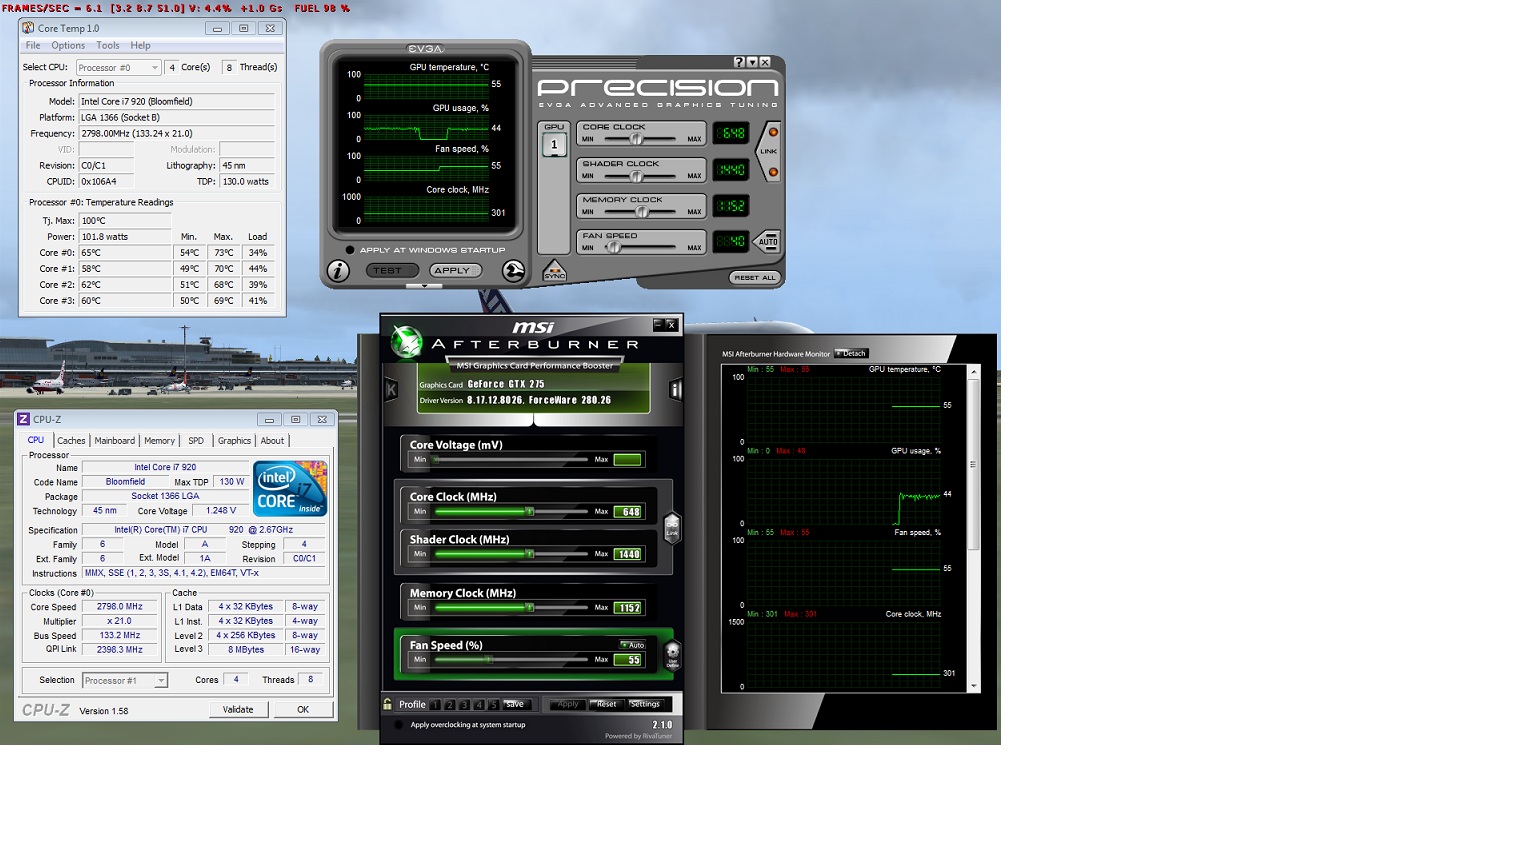
Task: Open the MSI Afterburner information i icon
Action: (x=676, y=390)
